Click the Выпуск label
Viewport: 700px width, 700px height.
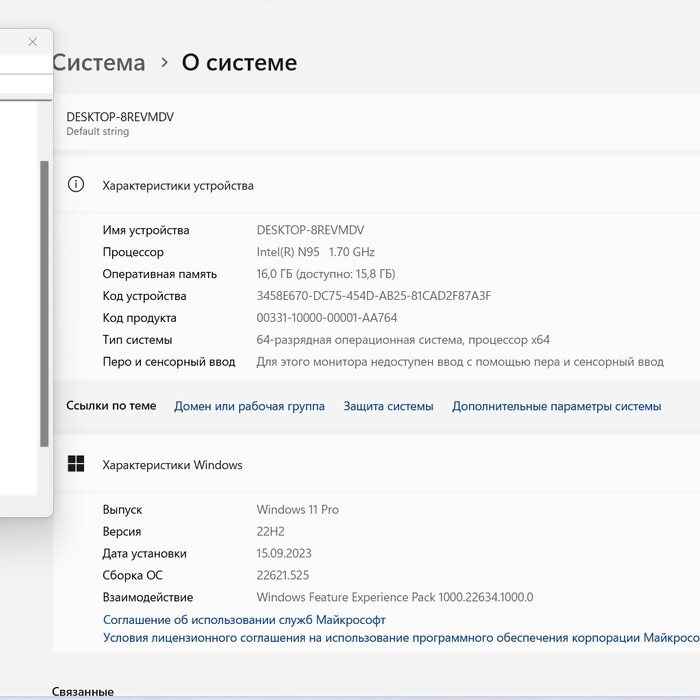click(122, 510)
